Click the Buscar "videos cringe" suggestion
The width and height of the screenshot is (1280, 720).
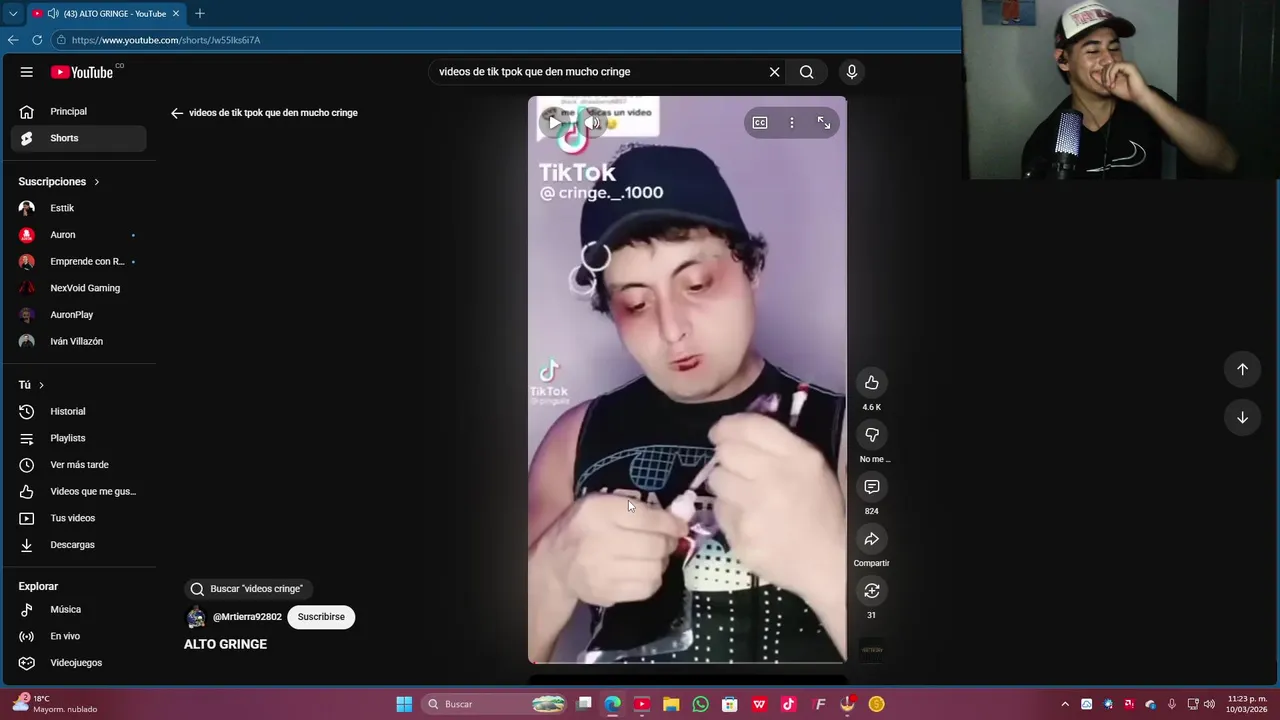(x=247, y=589)
